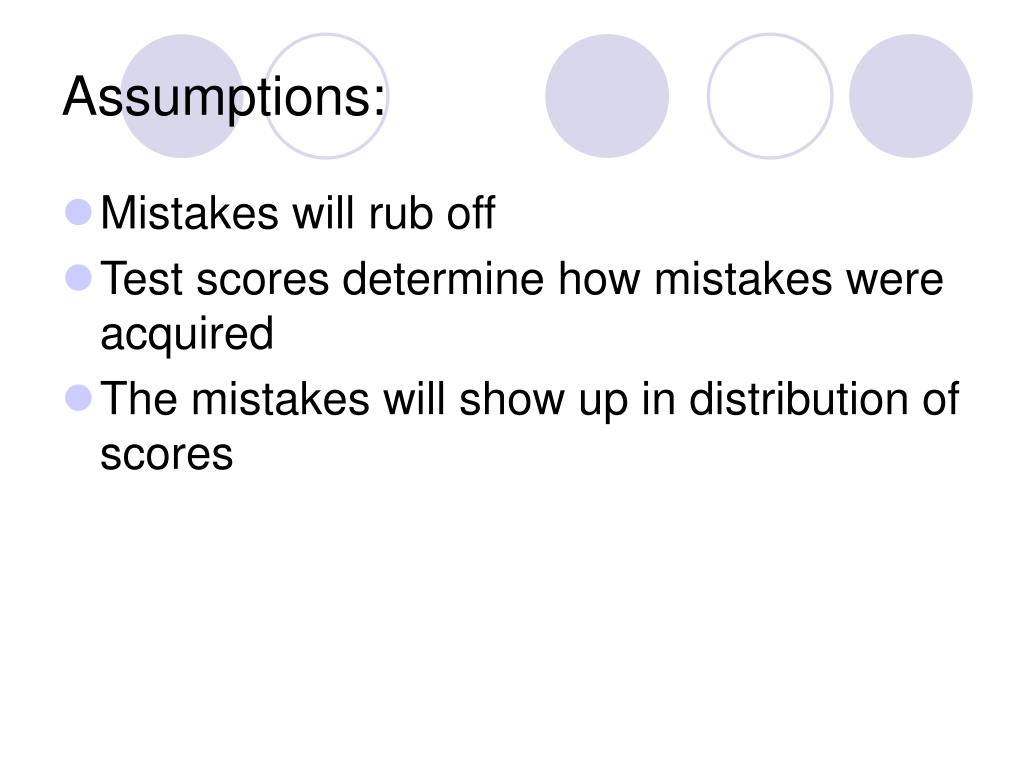The width and height of the screenshot is (1024, 768).
Task: Click bullet dot before "Test scores determine"
Action: tap(79, 278)
